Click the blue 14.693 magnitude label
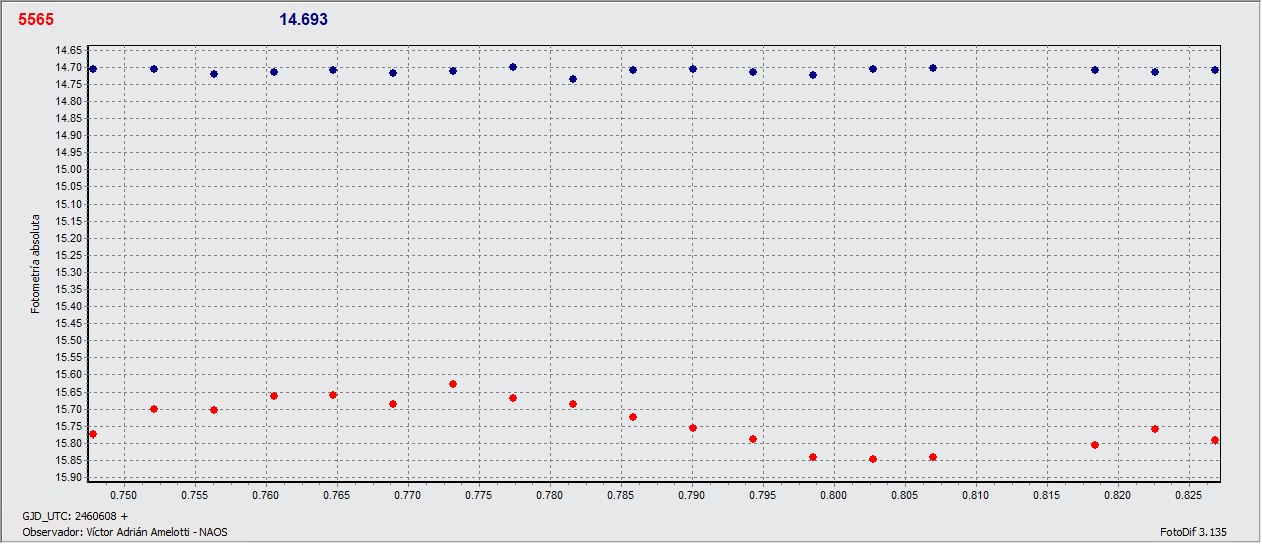Screen dimensions: 1262x544 point(303,20)
